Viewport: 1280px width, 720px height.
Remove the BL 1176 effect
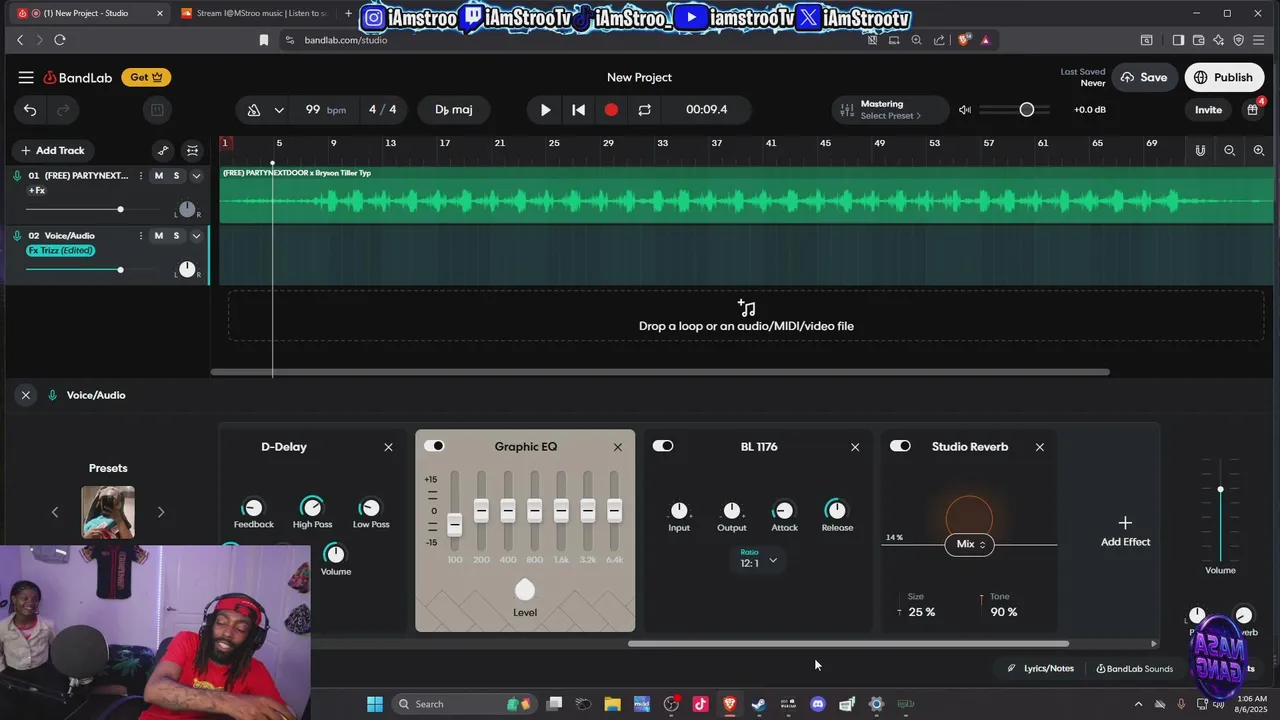855,447
